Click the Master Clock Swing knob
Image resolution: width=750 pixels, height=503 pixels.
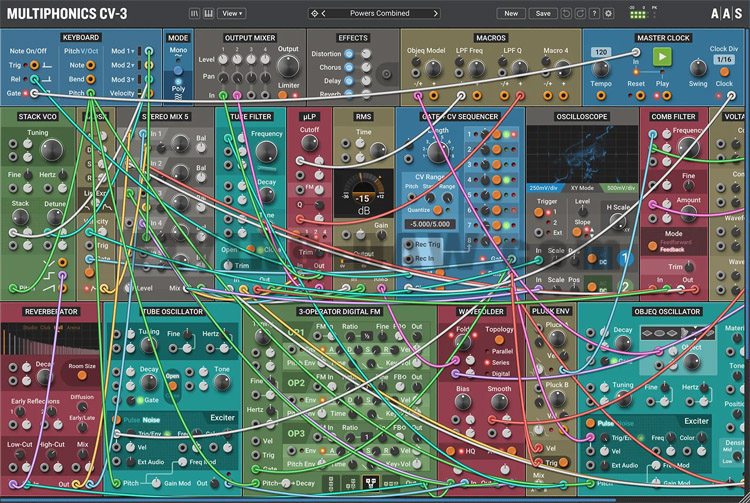point(698,68)
